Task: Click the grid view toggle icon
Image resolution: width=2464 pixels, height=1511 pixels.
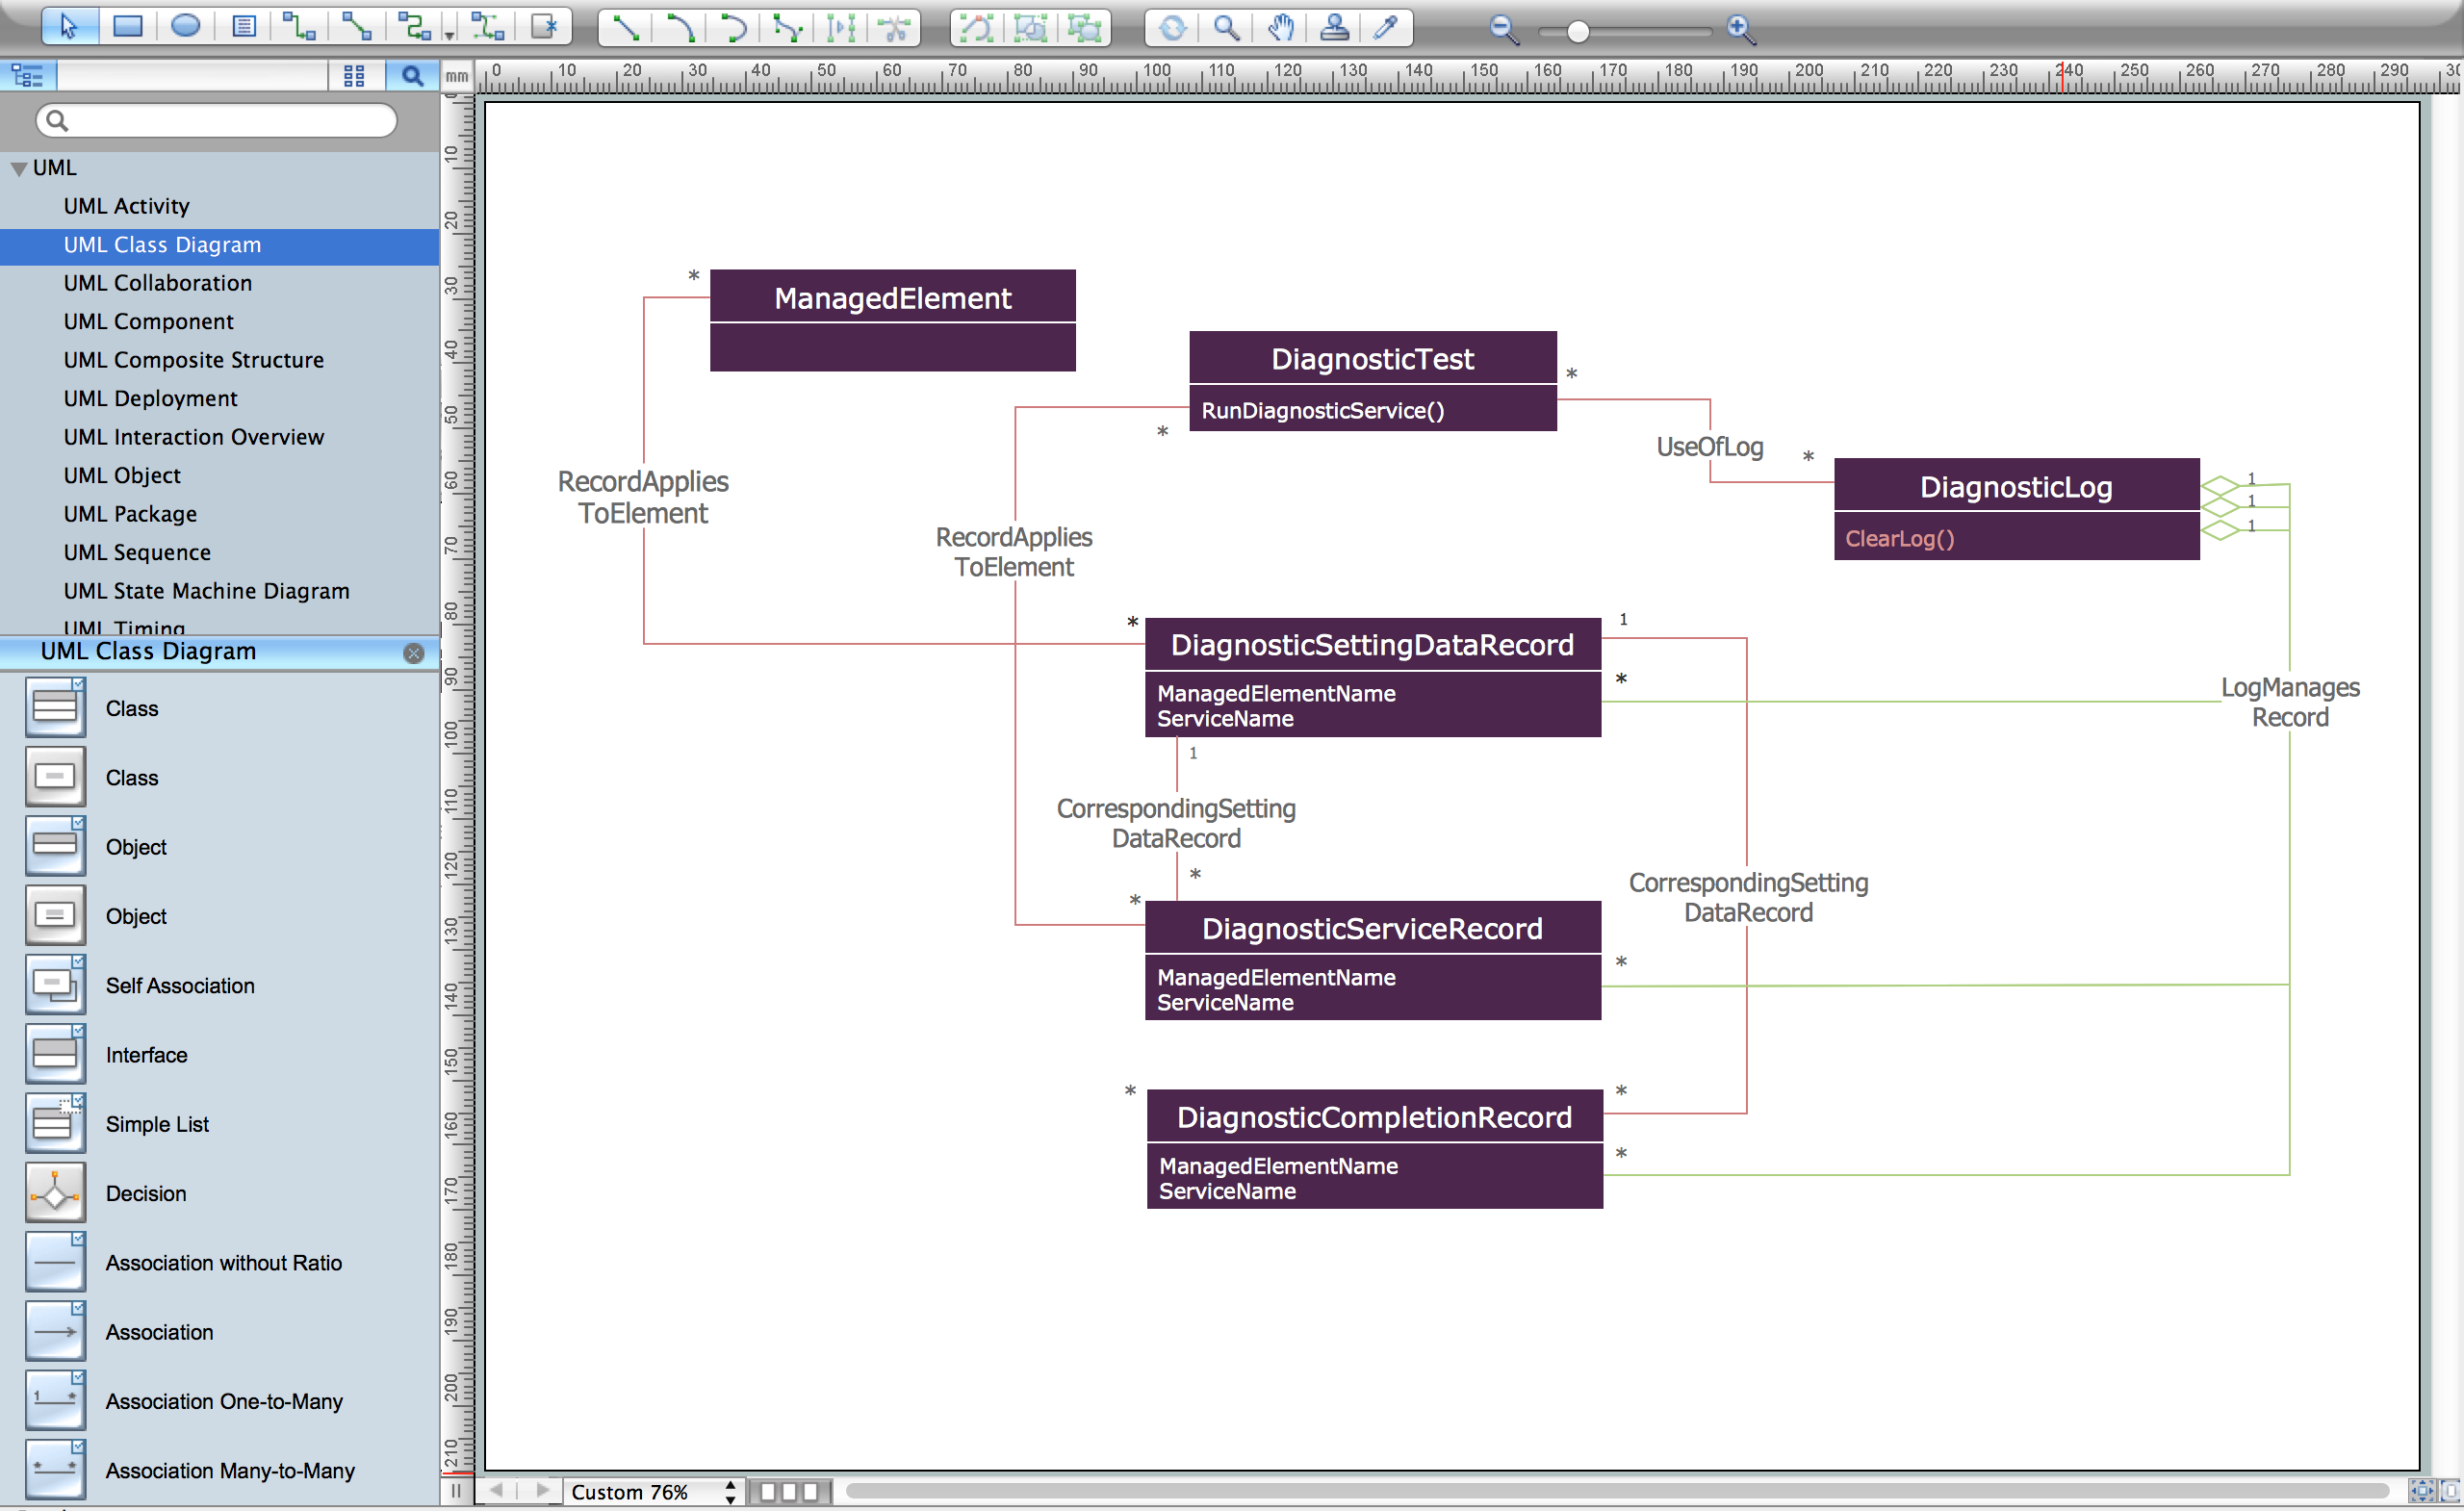Action: (x=352, y=77)
